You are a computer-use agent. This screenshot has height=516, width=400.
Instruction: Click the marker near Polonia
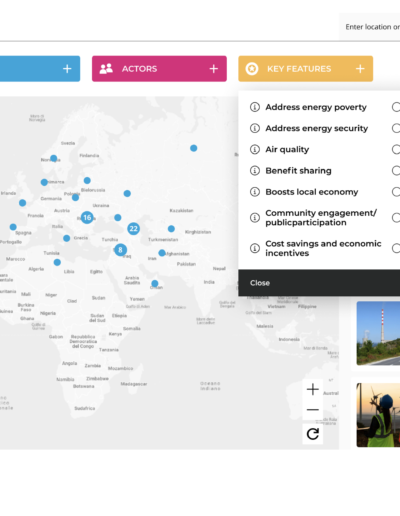[75, 197]
